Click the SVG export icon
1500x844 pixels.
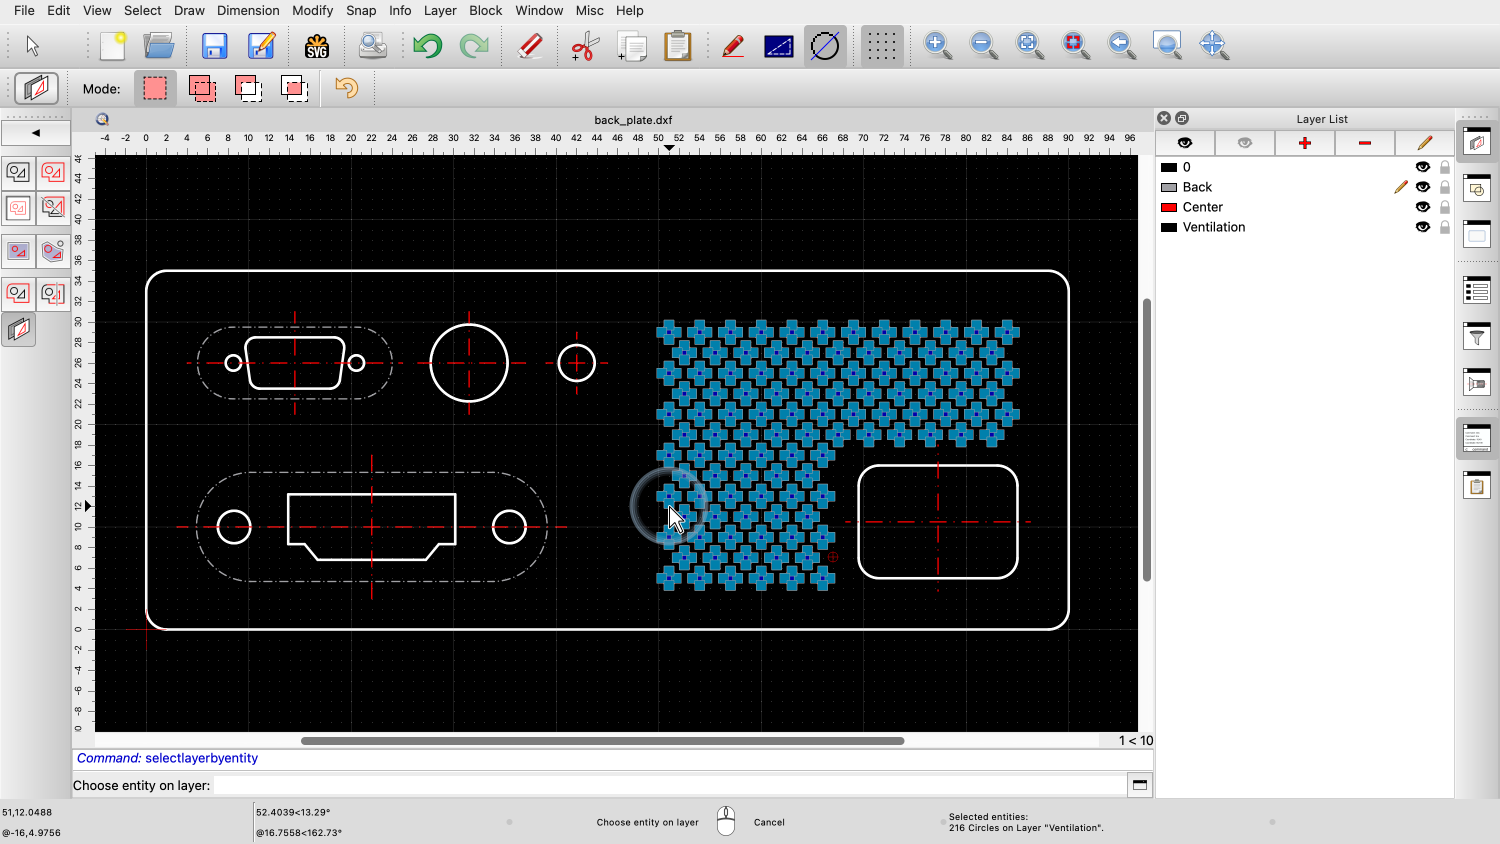317,46
